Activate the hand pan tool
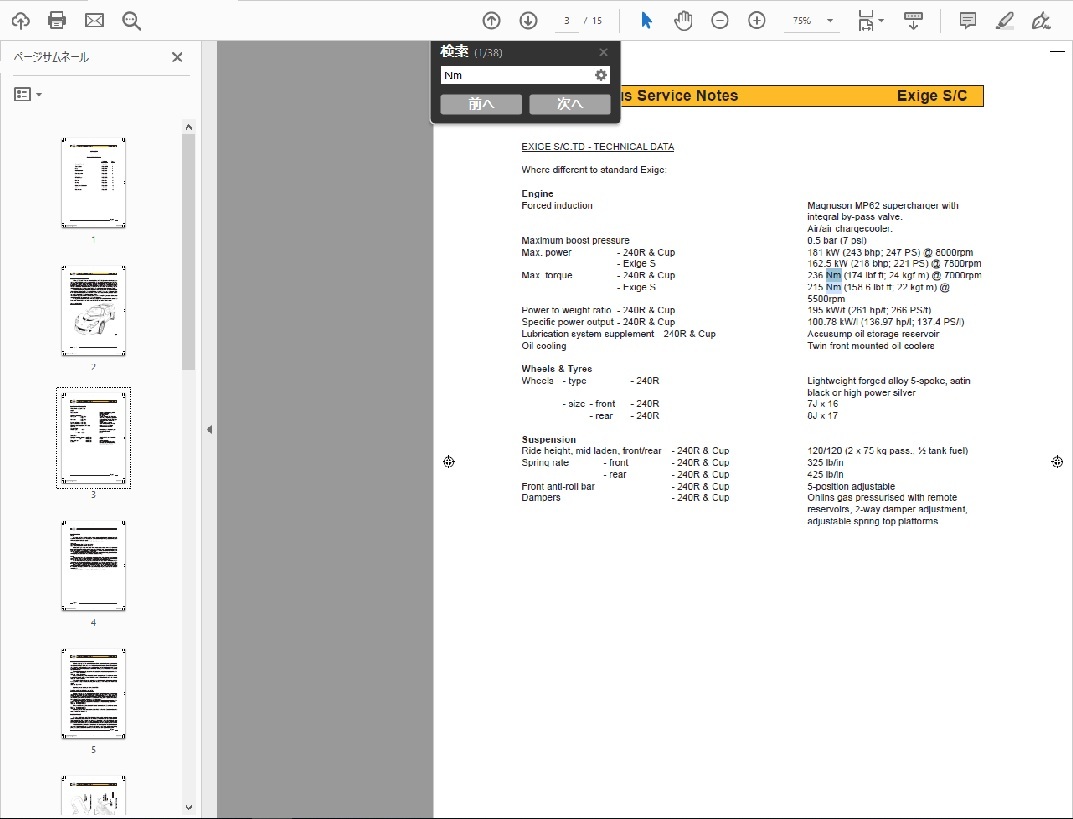 coord(683,20)
